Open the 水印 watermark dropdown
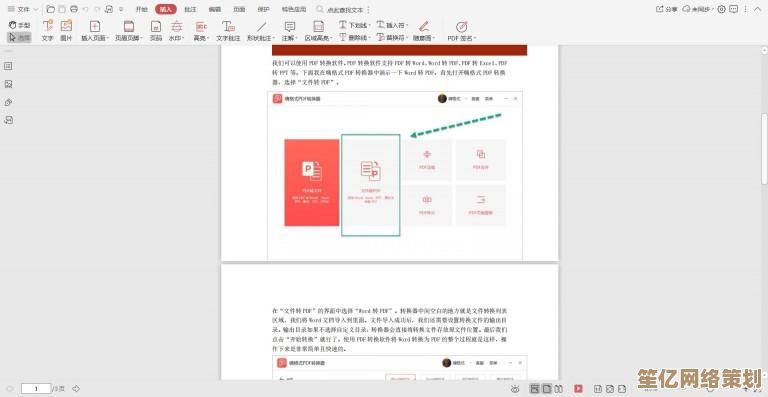Viewport: 768px width, 397px height. coord(176,31)
